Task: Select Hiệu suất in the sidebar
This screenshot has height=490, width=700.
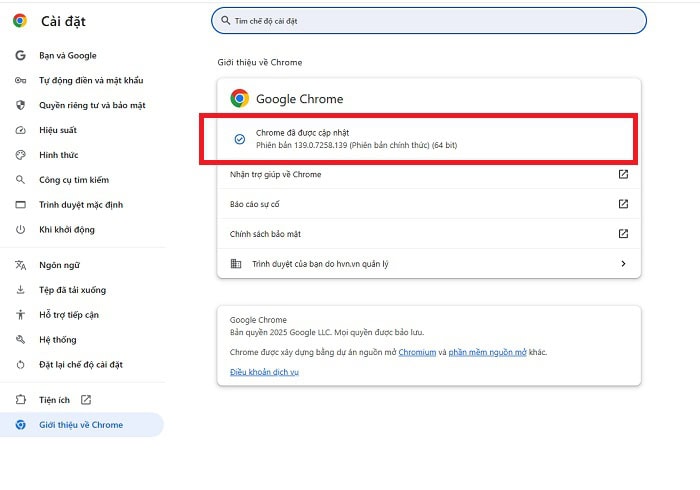Action: 58,130
